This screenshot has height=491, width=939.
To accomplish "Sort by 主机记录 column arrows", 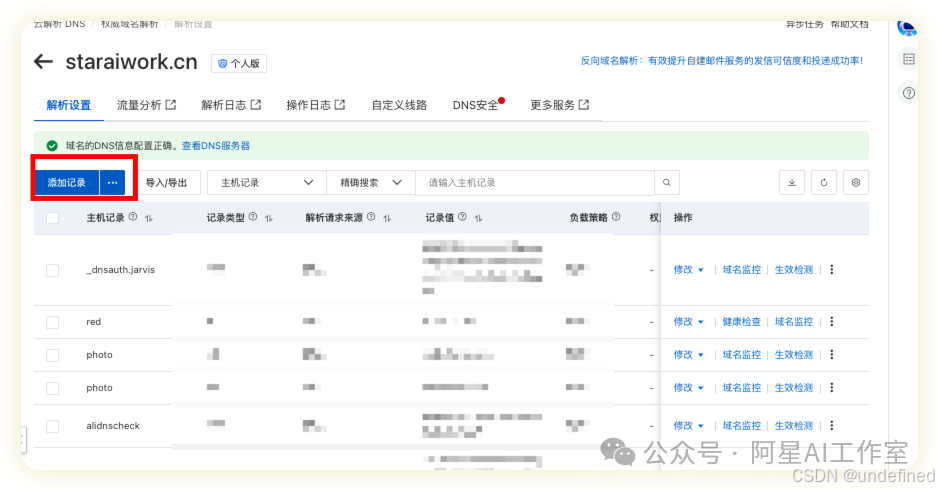I will point(149,218).
